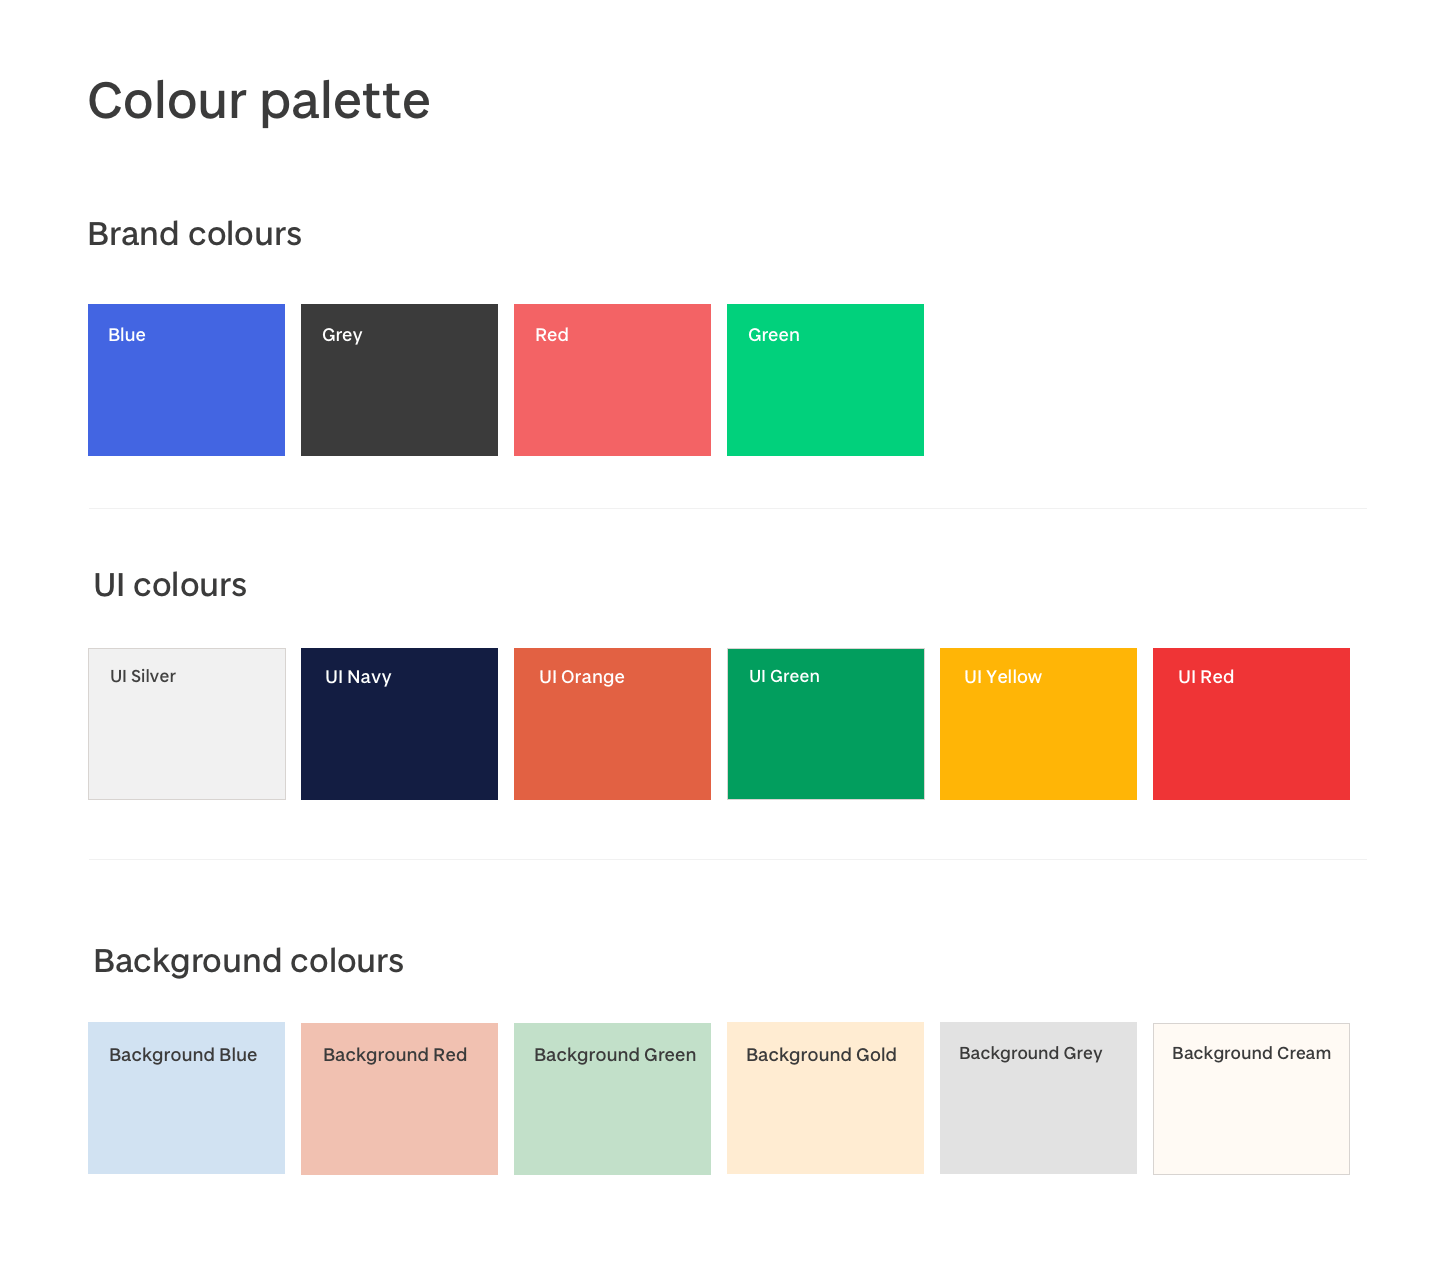The width and height of the screenshot is (1440, 1276).
Task: Click the Colour palette page title
Action: pos(259,101)
